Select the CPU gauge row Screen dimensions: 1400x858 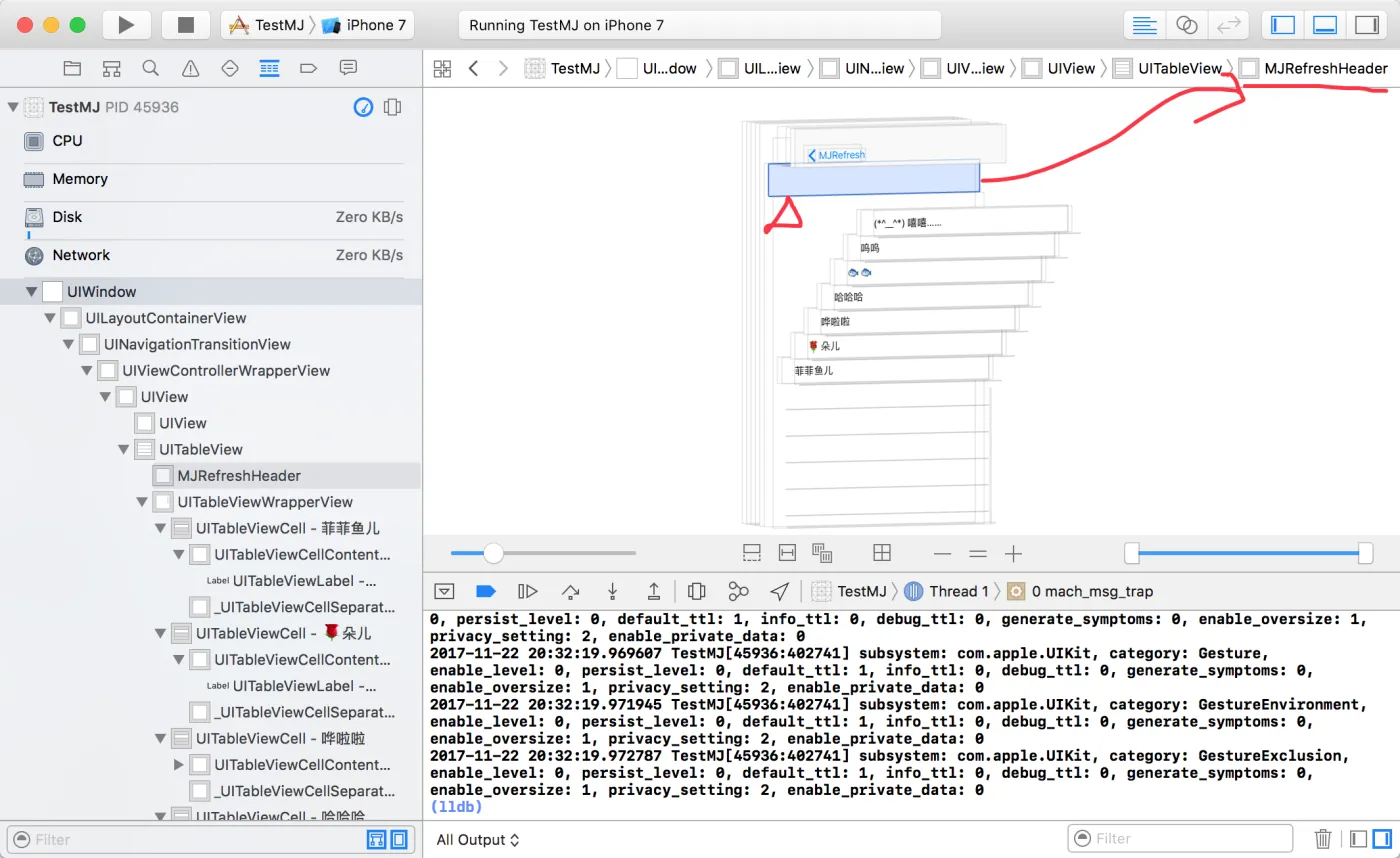(x=211, y=141)
